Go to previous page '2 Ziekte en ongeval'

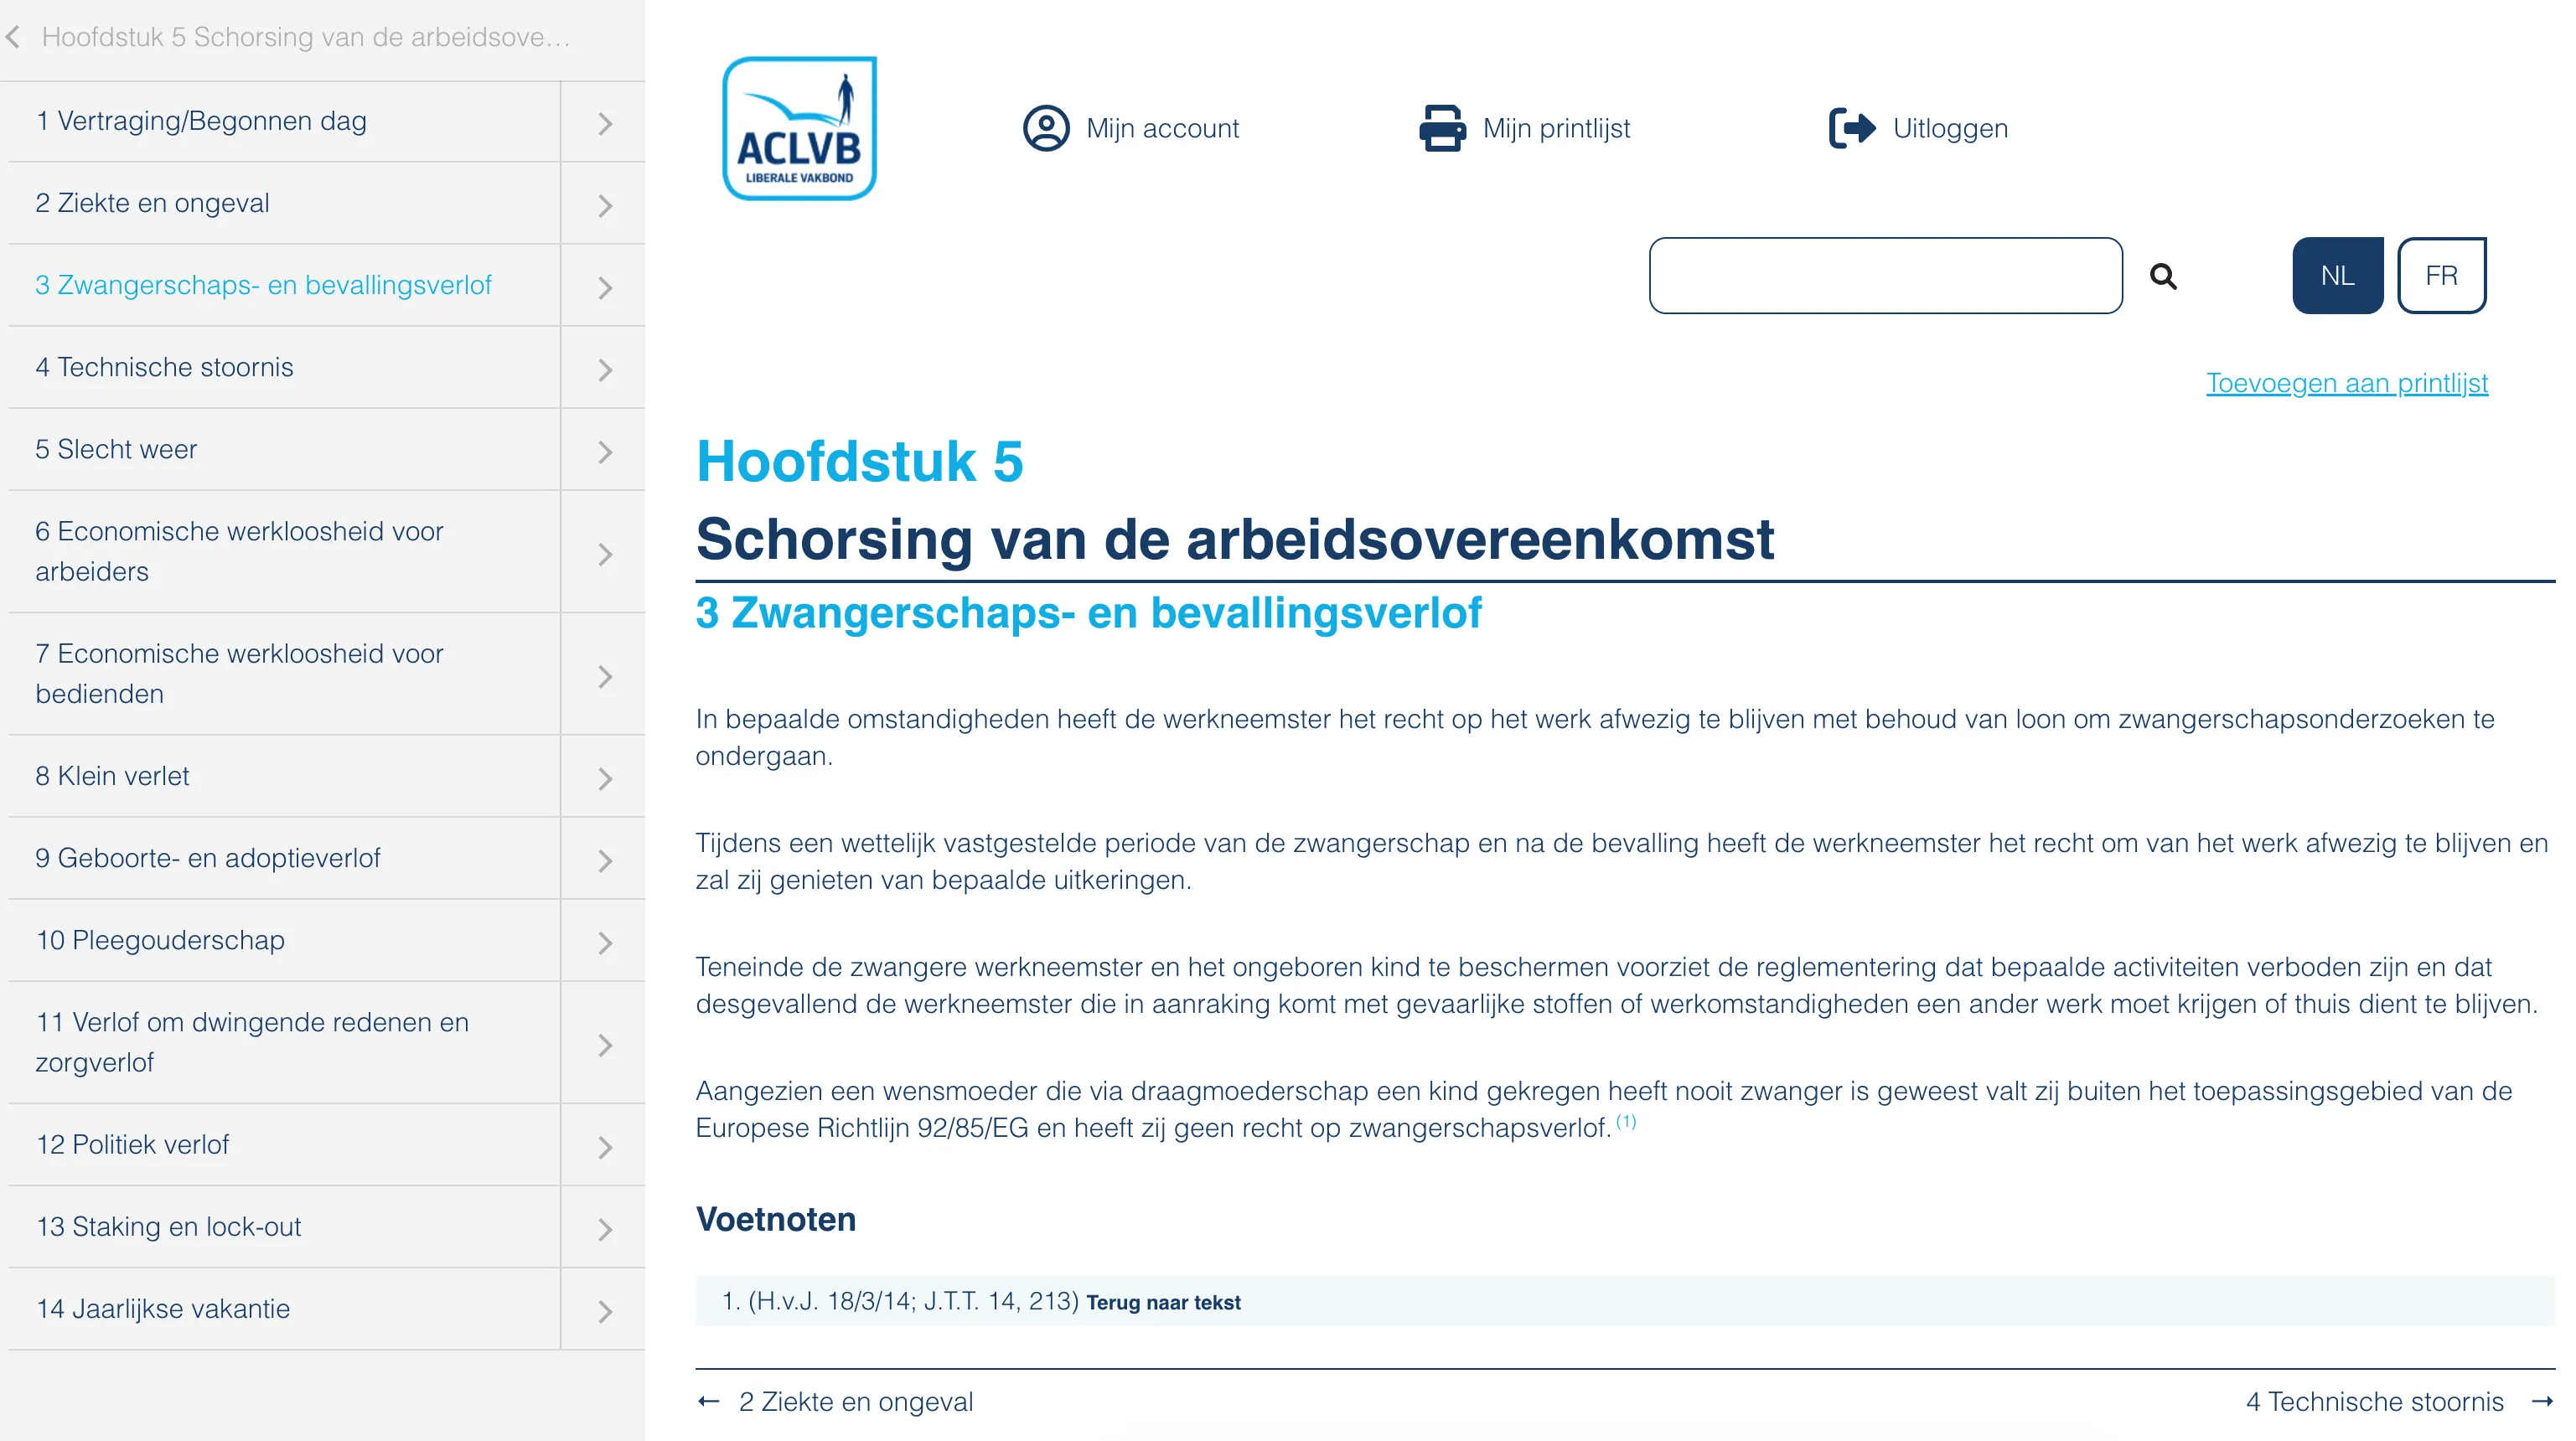coord(855,1401)
